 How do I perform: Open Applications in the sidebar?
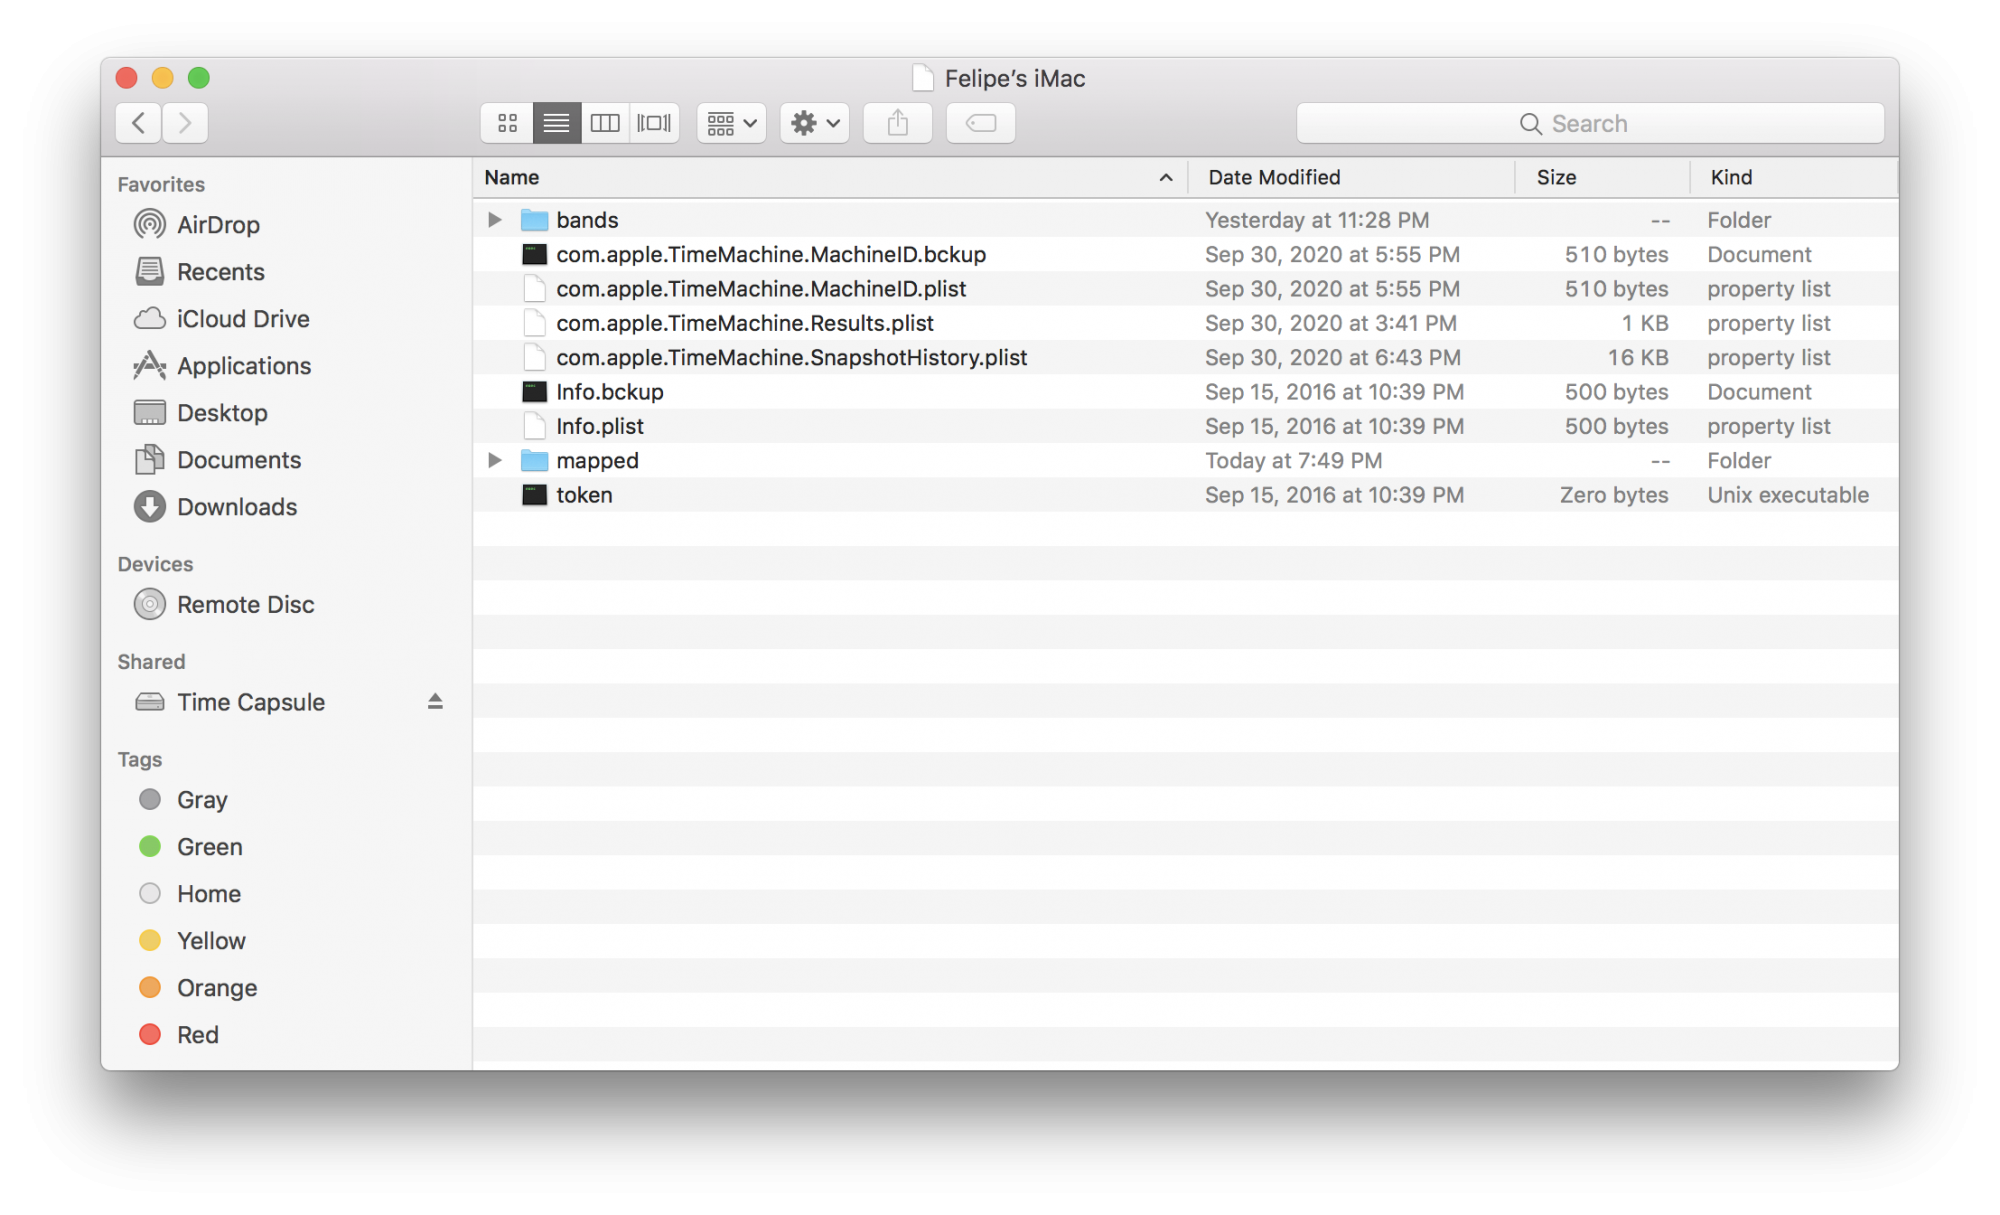244,366
